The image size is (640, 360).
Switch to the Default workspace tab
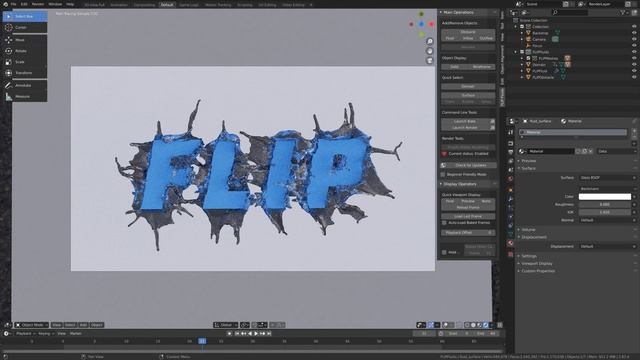(x=167, y=4)
